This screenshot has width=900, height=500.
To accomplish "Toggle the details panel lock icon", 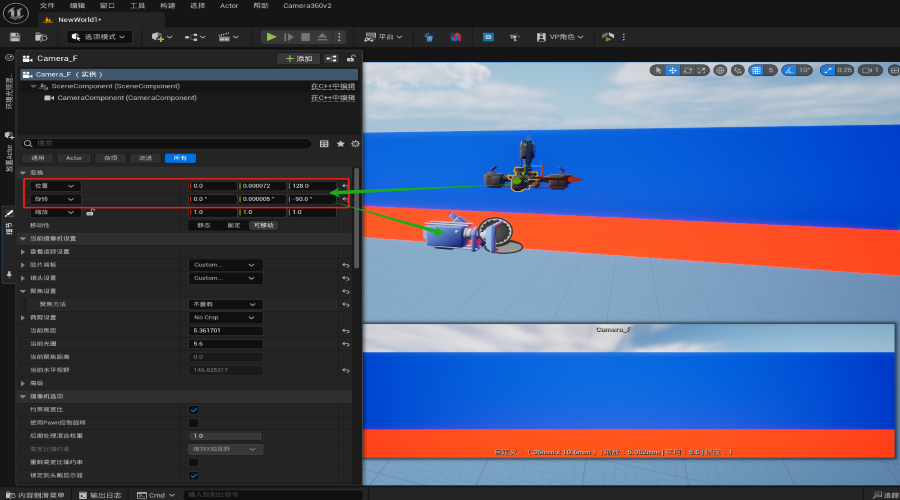I will click(x=351, y=59).
